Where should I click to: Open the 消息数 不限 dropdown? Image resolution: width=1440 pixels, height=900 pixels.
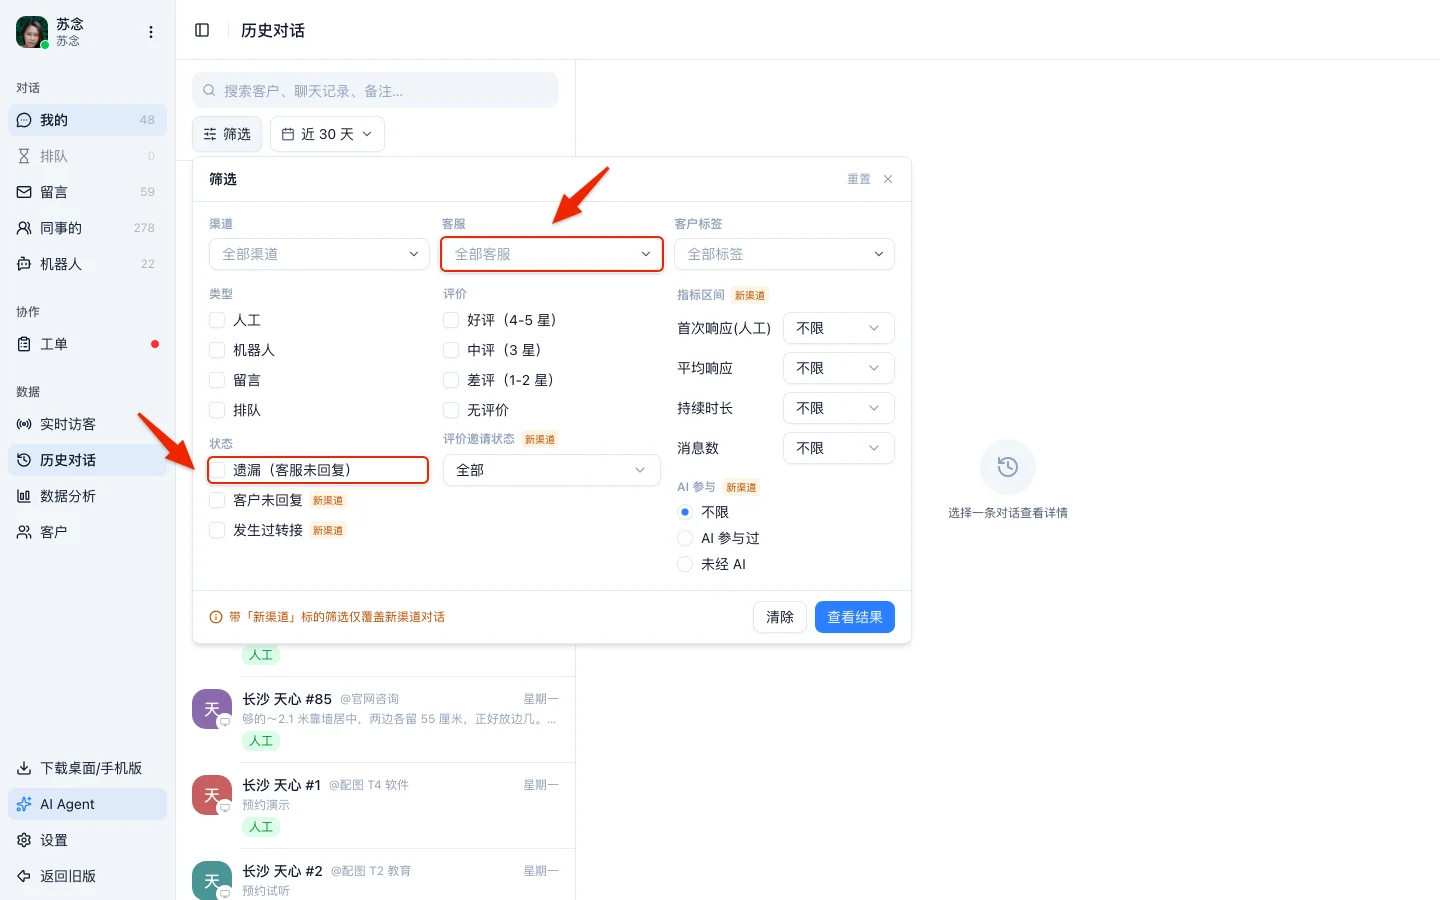click(839, 448)
